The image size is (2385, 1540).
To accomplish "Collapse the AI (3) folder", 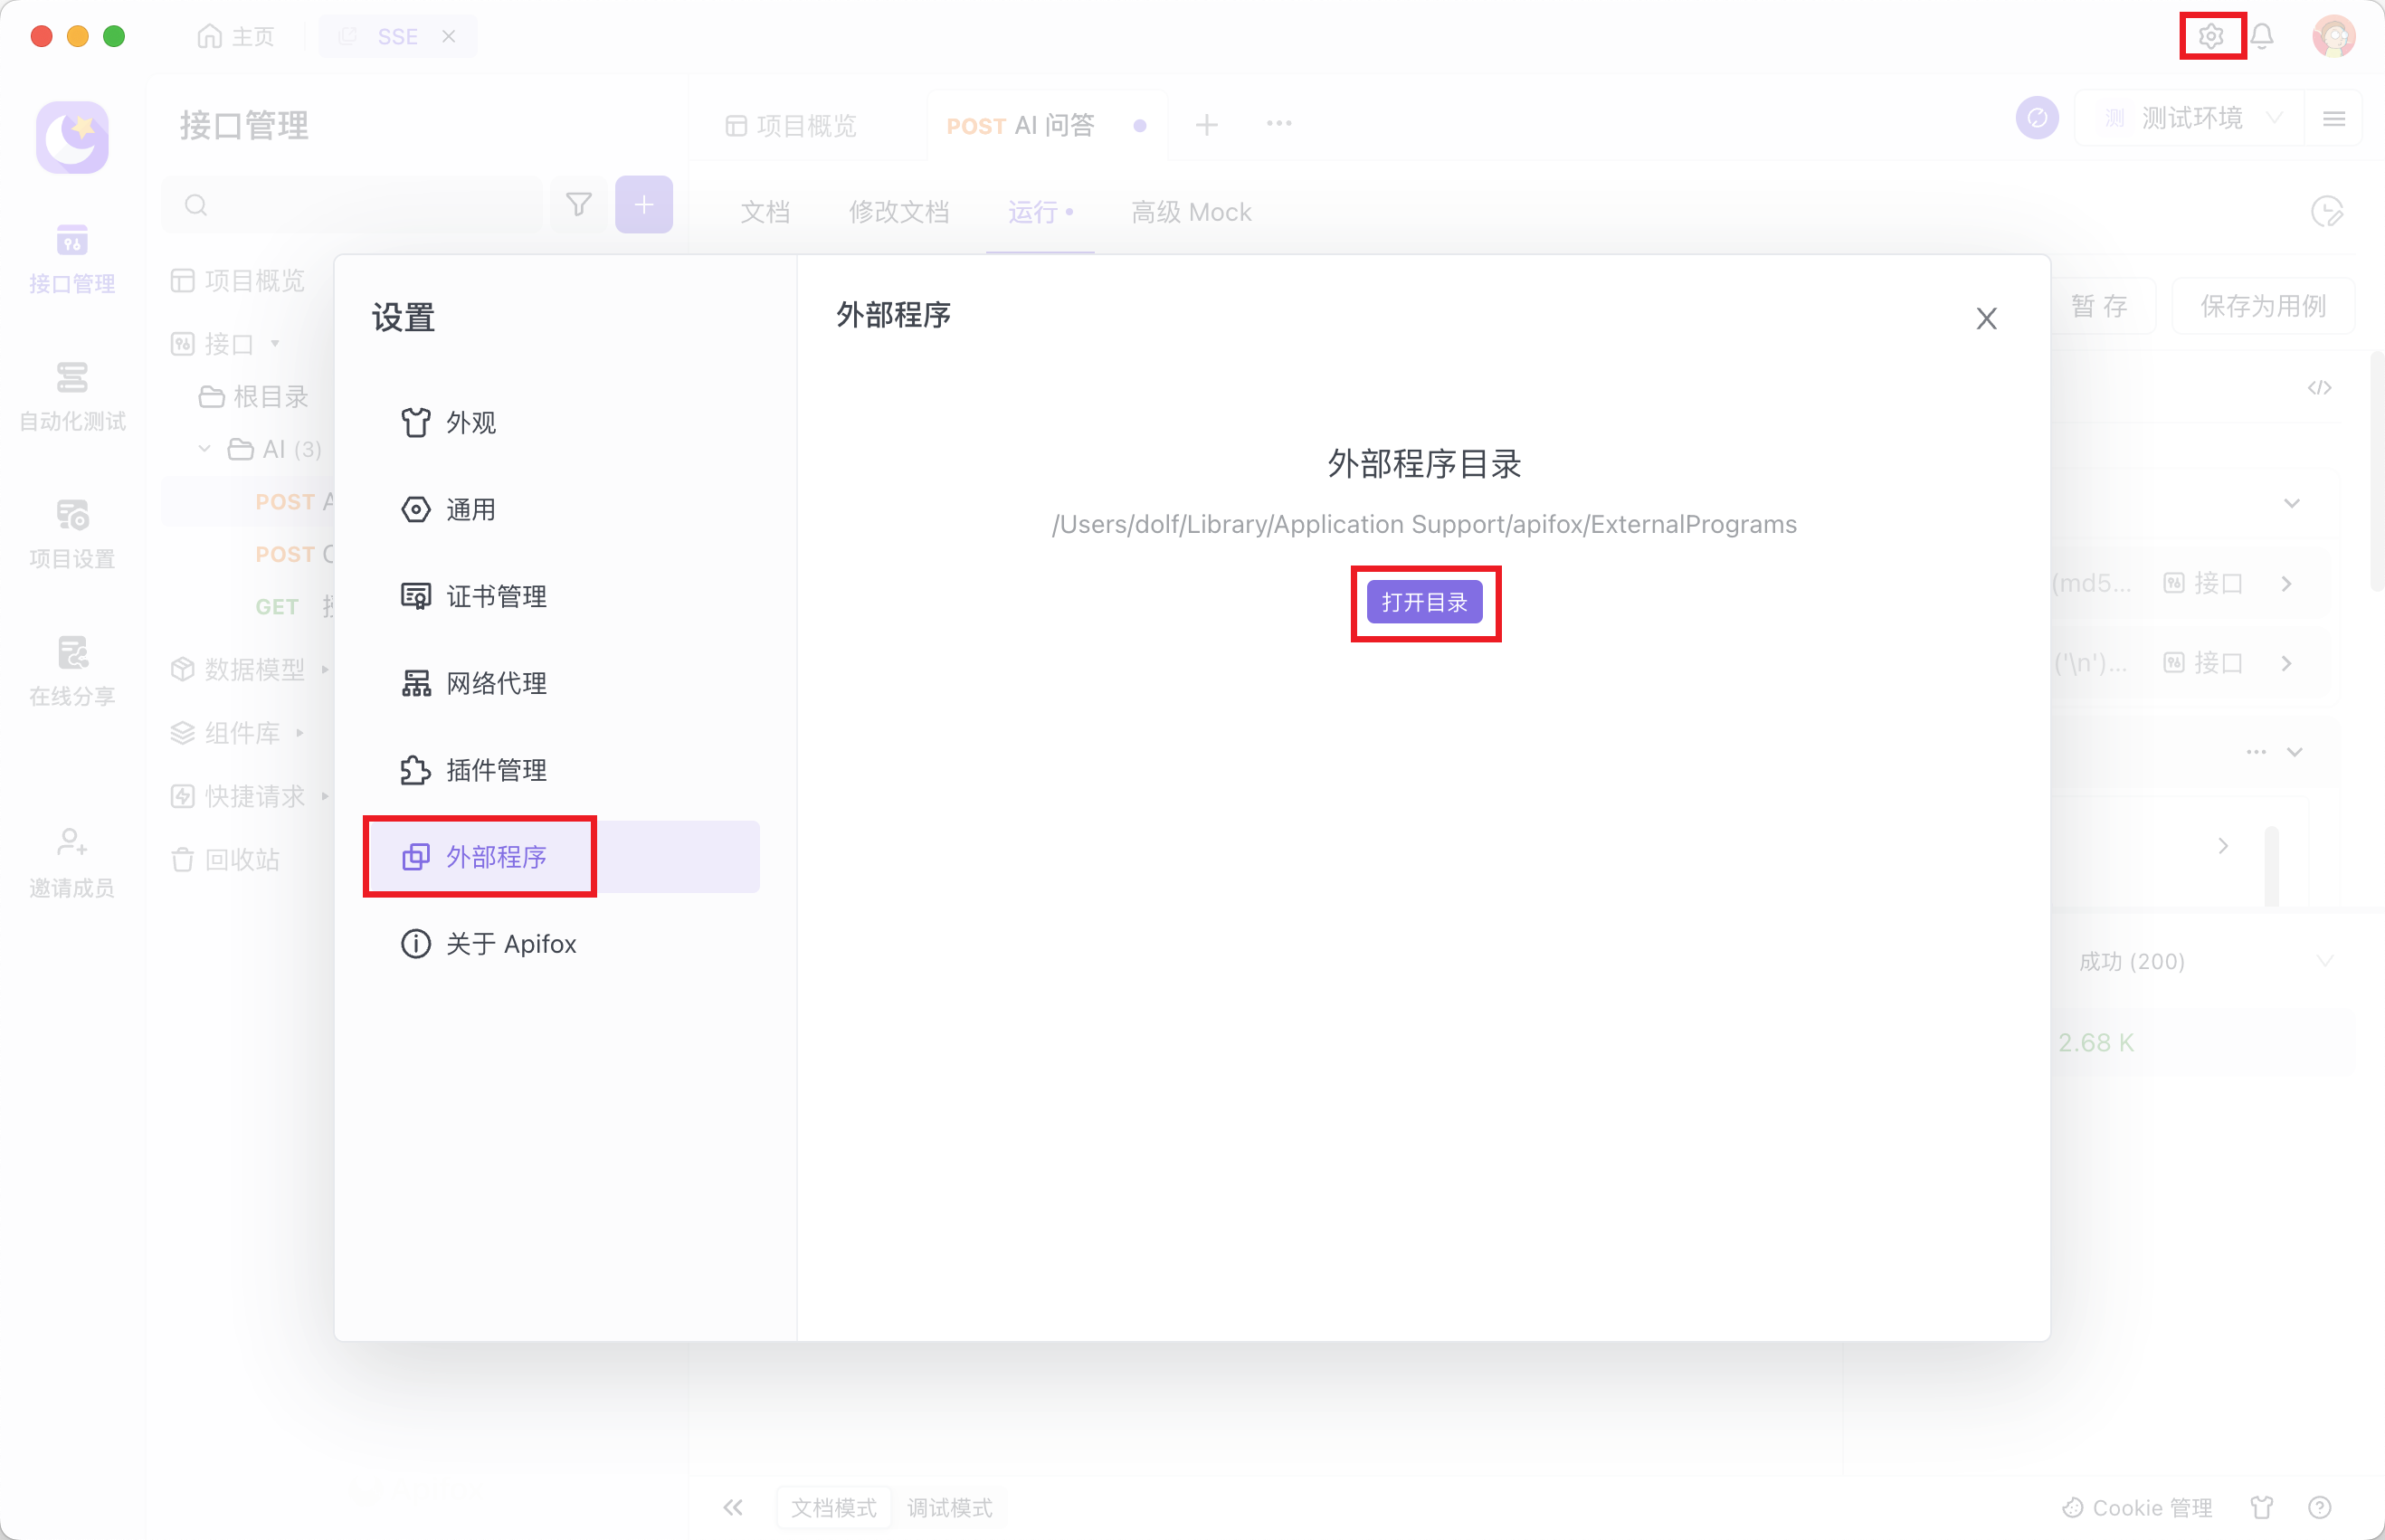I will pos(205,449).
